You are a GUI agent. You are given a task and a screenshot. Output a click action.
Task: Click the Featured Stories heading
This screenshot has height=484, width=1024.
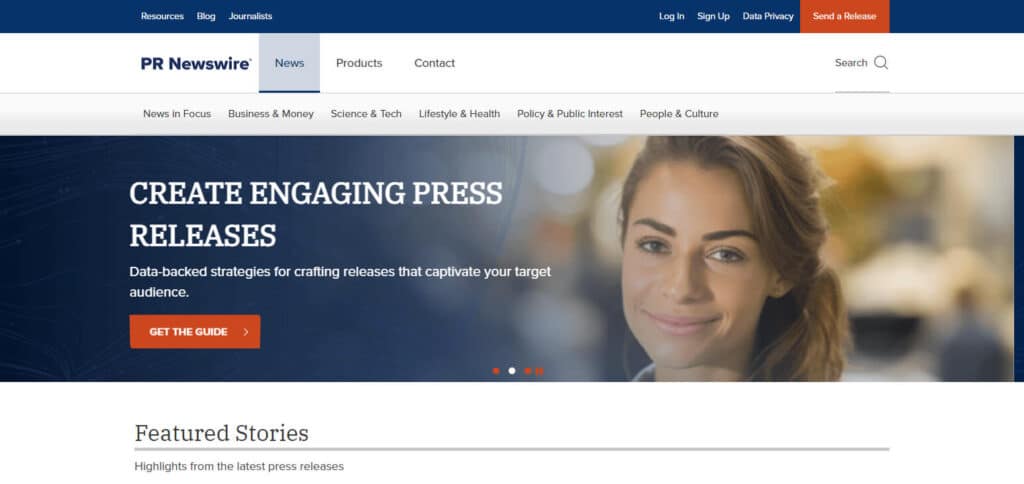(221, 433)
